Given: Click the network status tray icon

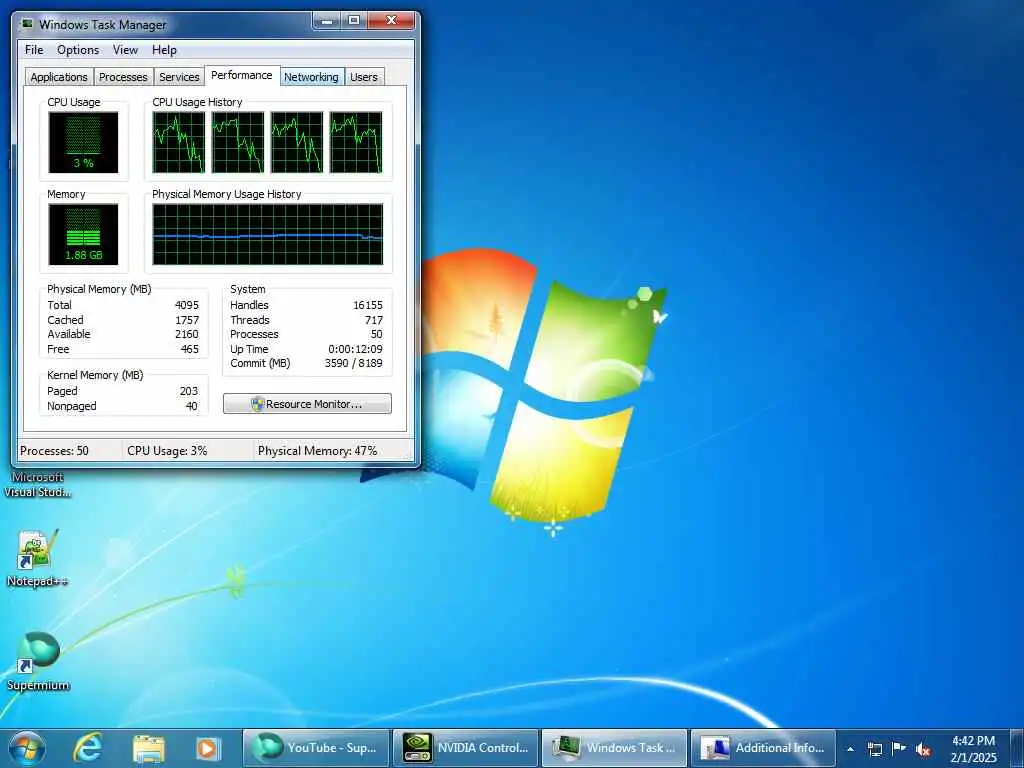Looking at the screenshot, I should (x=875, y=749).
